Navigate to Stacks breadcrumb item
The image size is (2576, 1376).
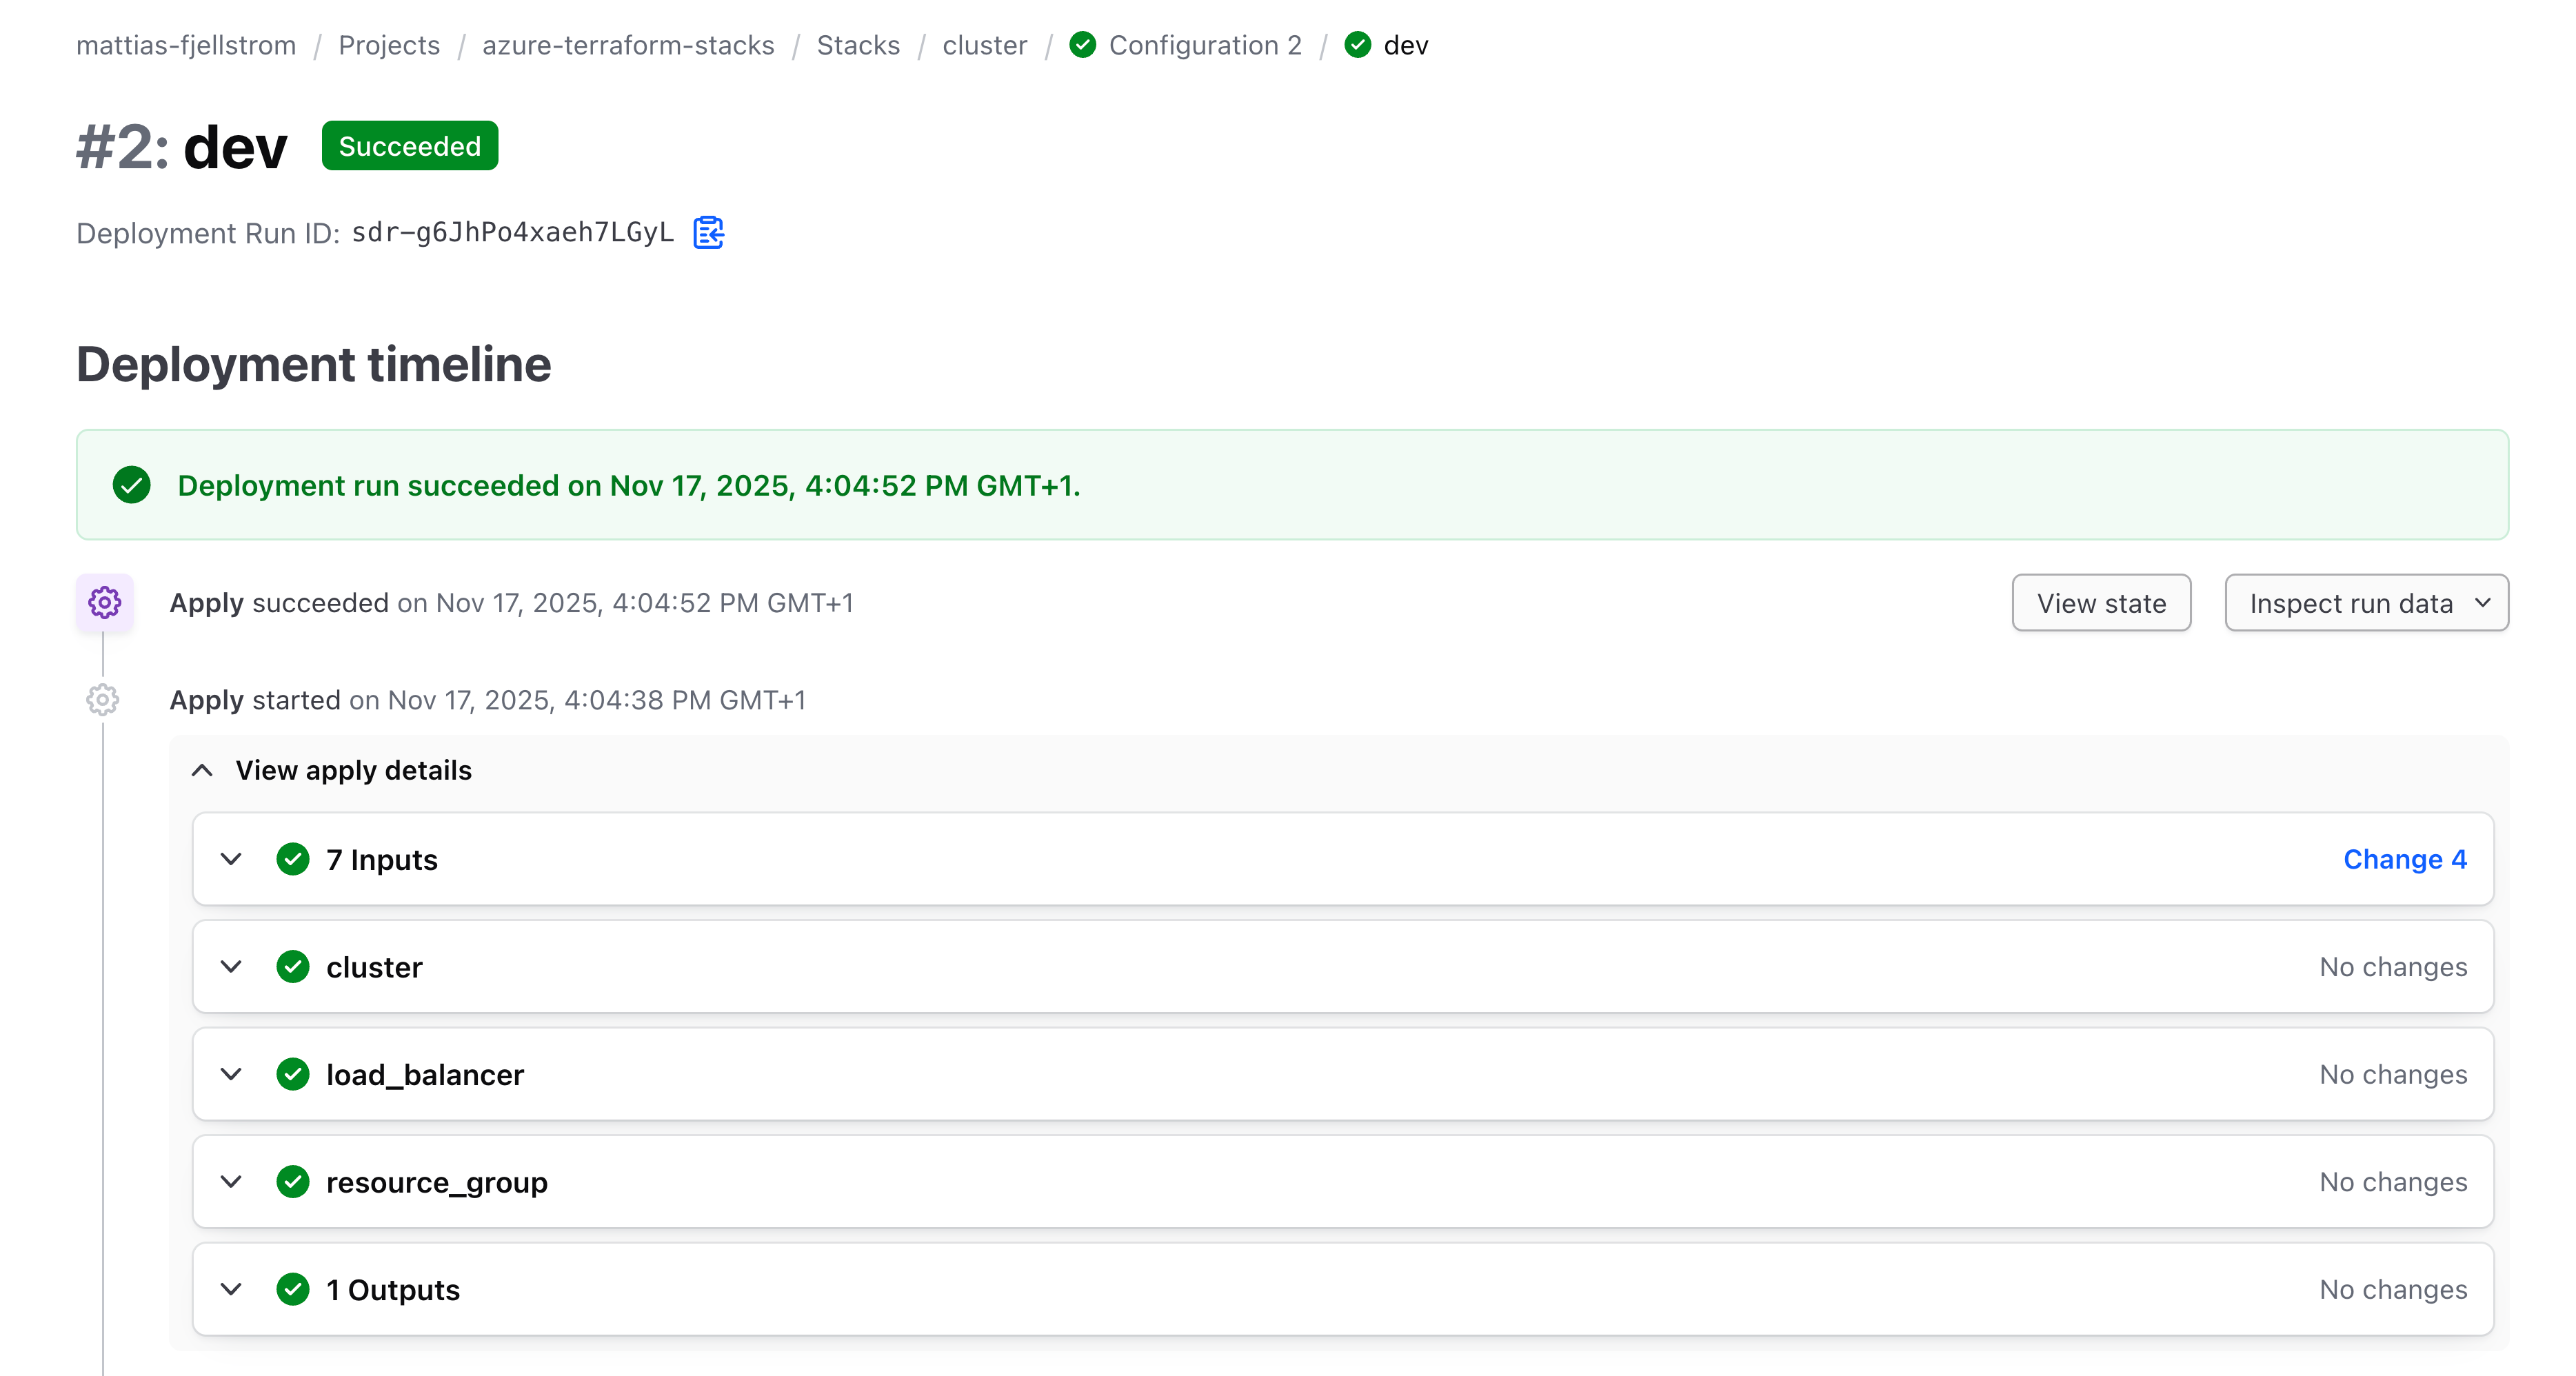(858, 45)
